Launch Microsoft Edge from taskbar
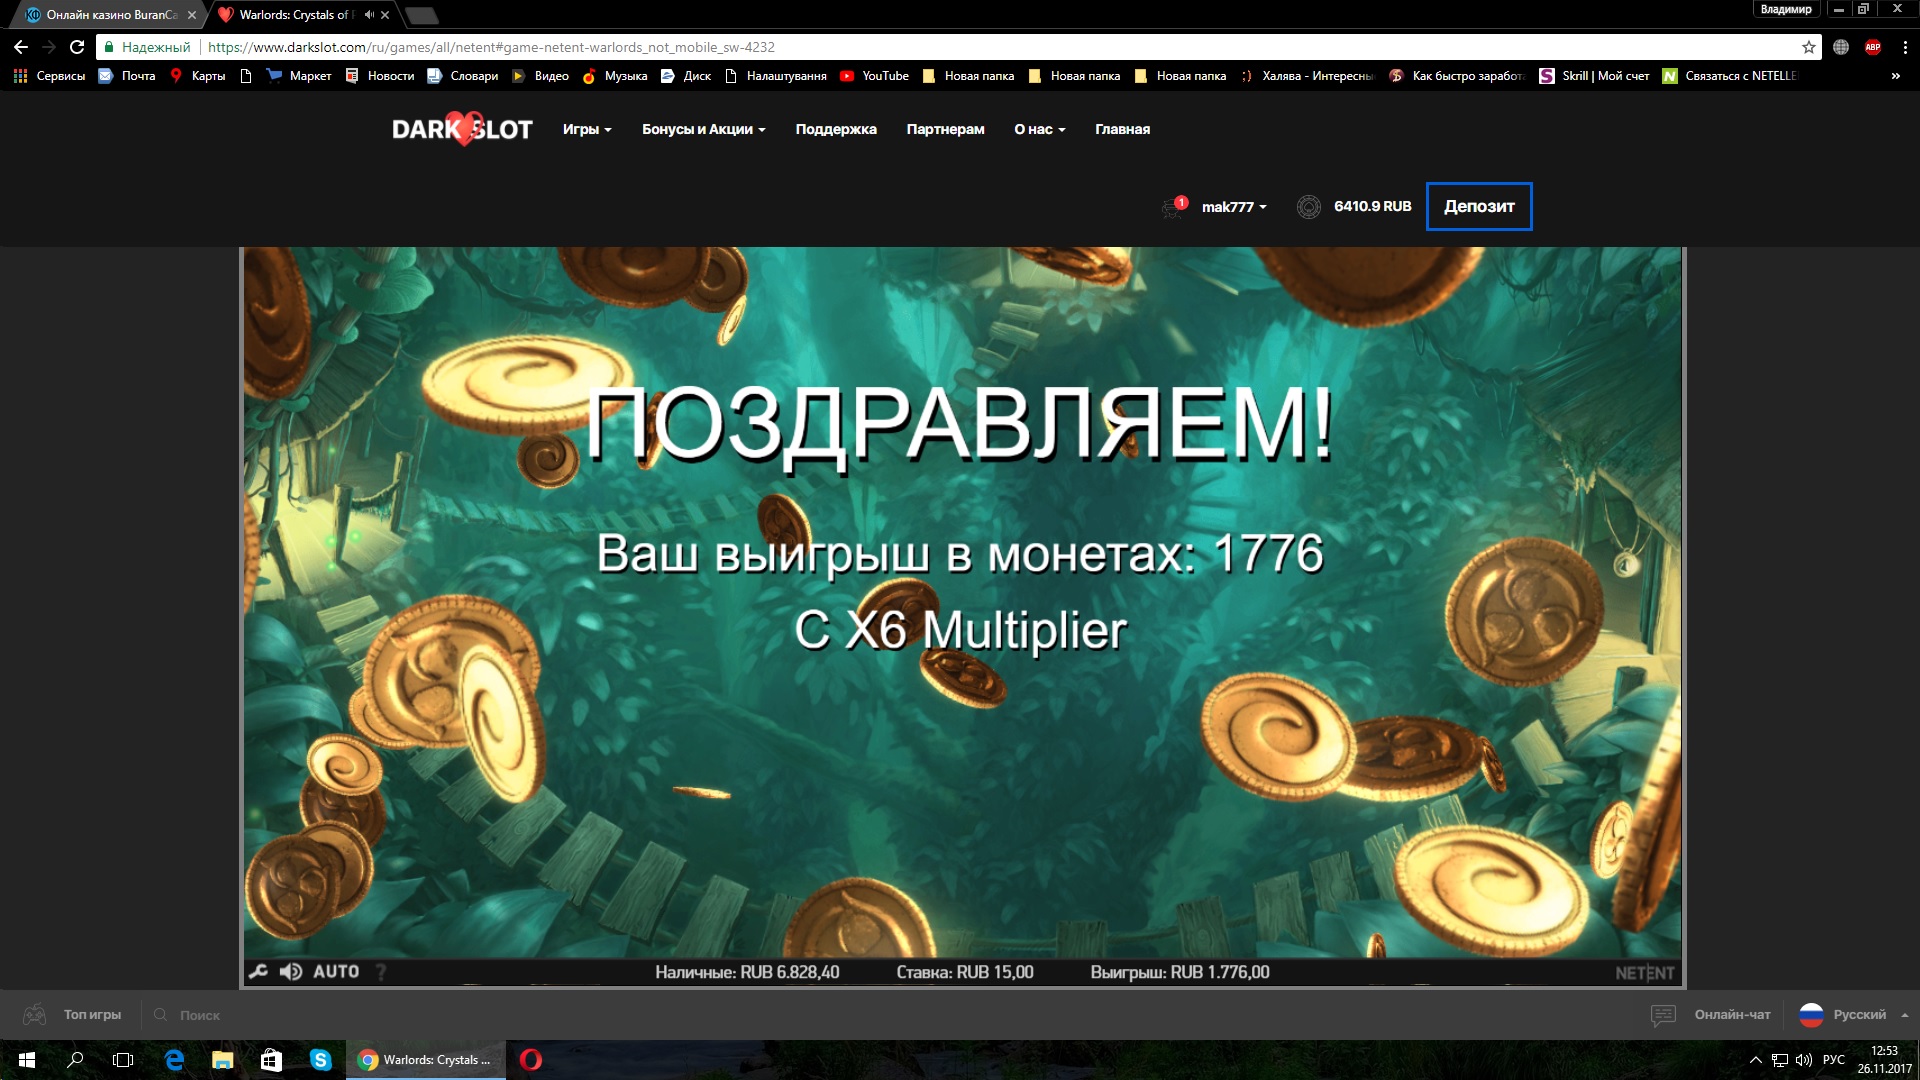 174,1060
